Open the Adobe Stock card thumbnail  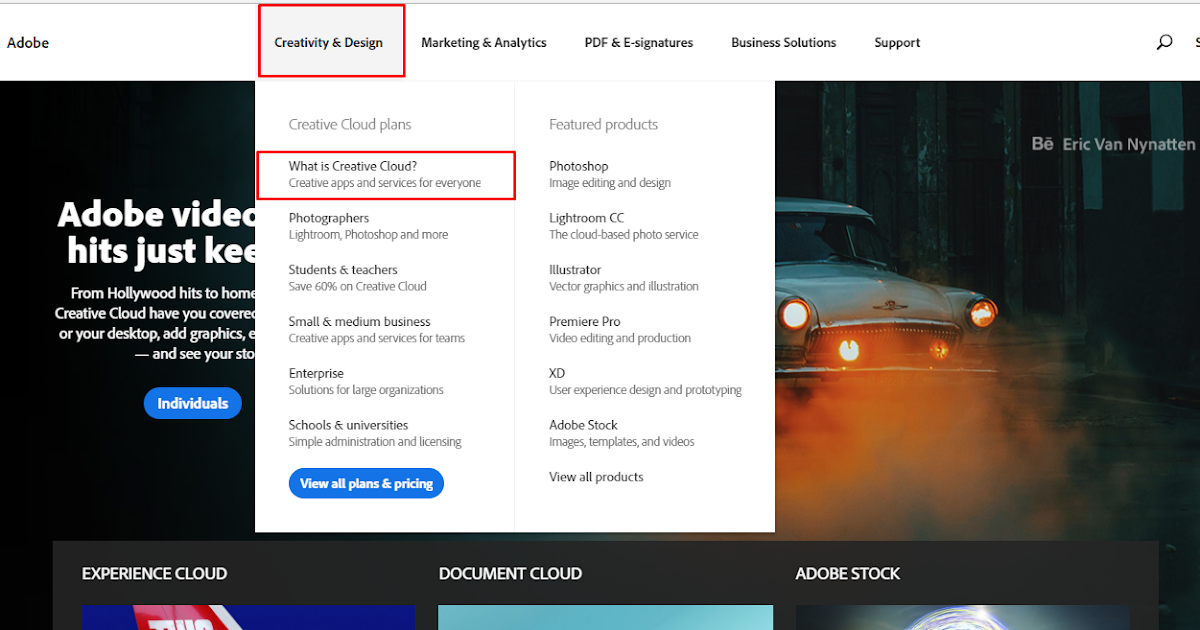962,617
